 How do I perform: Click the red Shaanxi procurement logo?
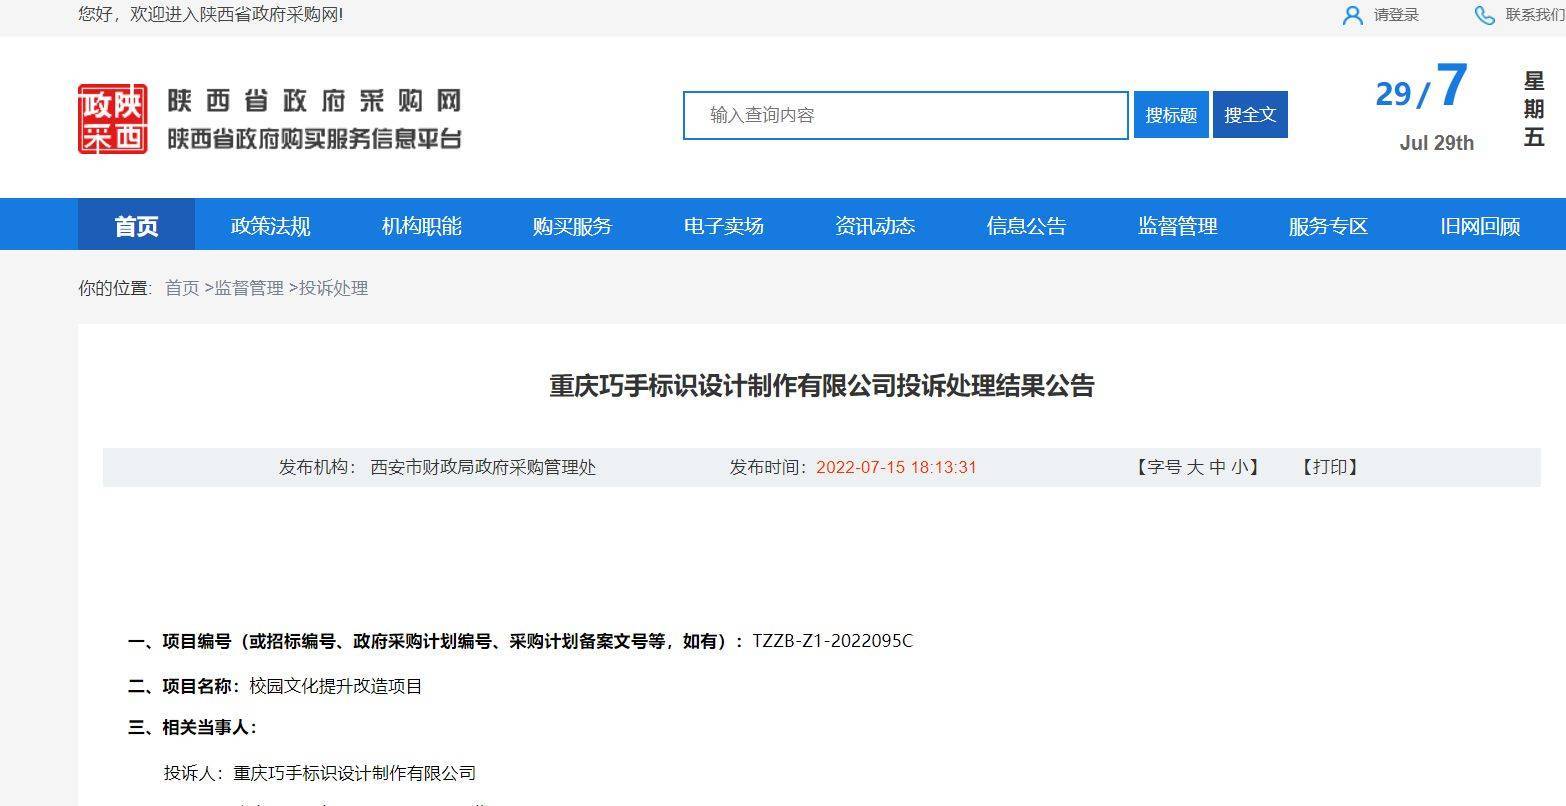pos(113,119)
